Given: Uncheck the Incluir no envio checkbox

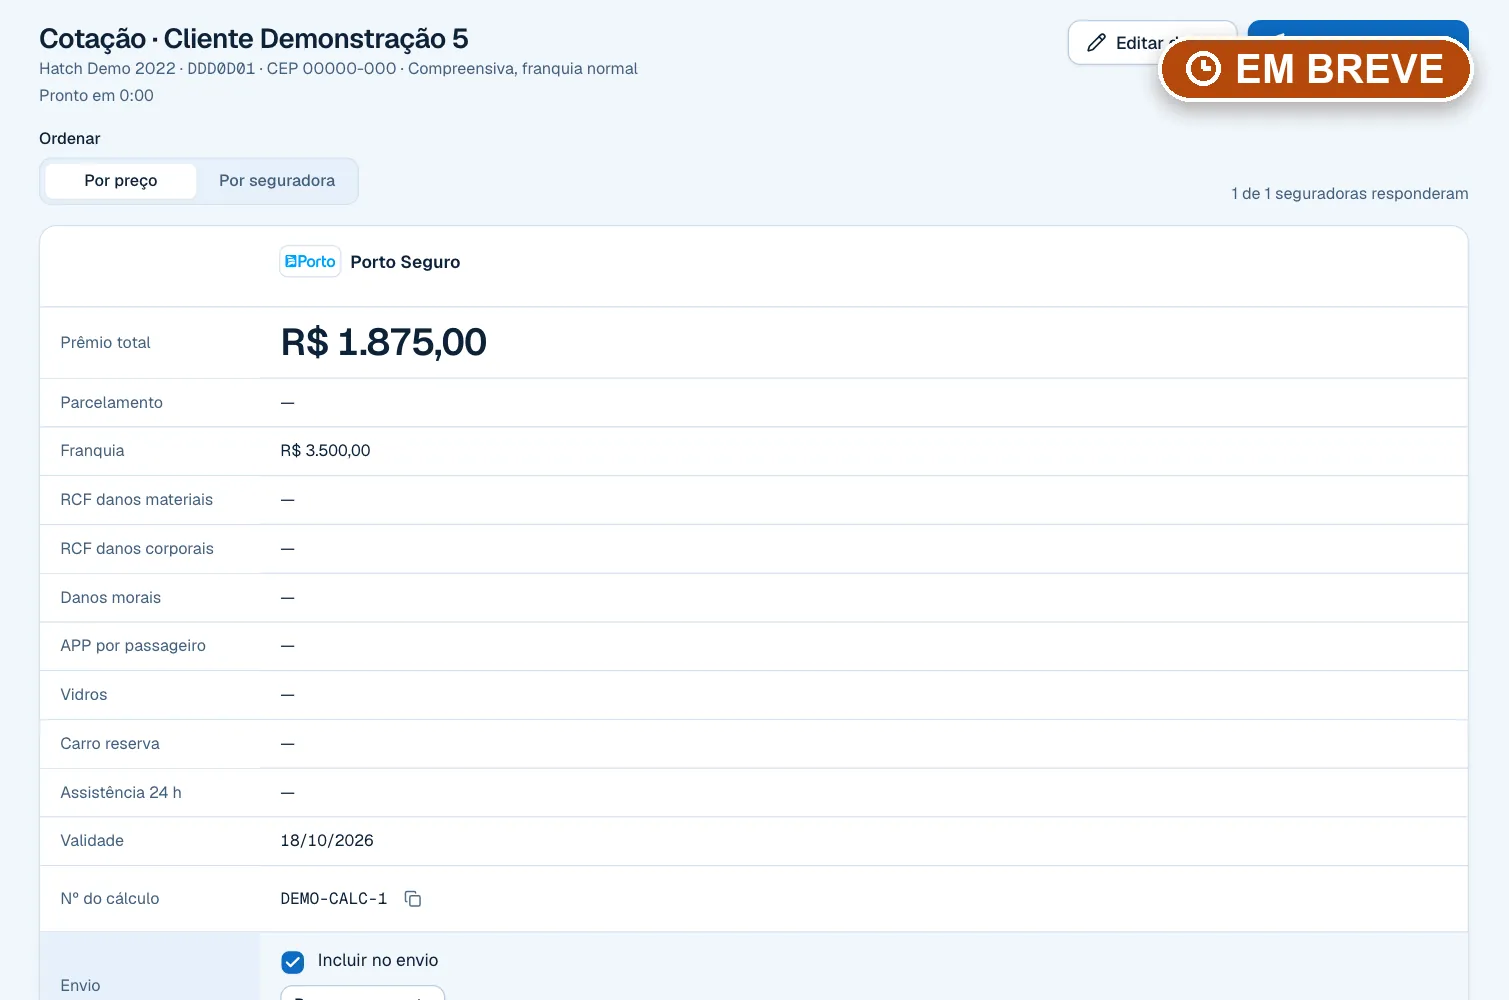Looking at the screenshot, I should 293,962.
